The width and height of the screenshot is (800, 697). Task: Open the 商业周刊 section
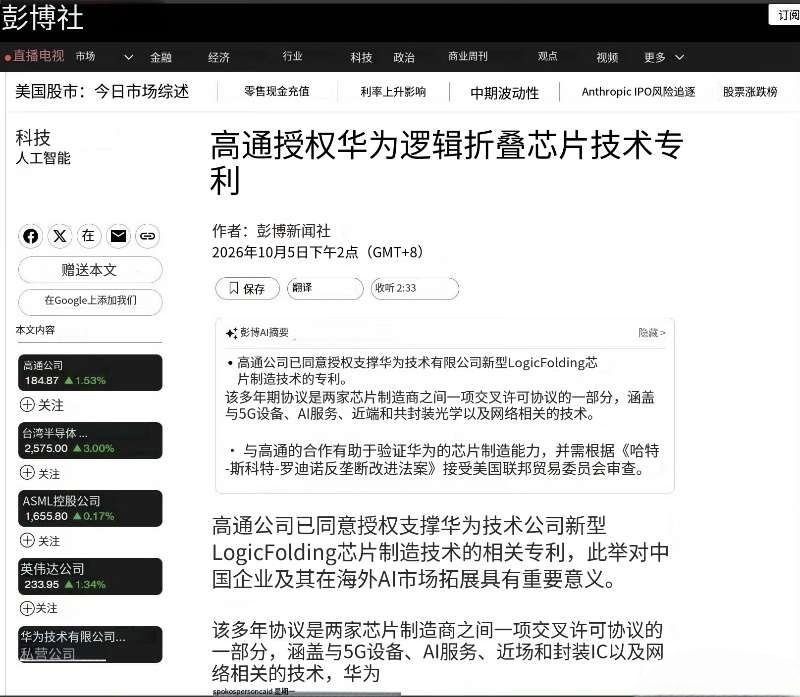coord(468,56)
